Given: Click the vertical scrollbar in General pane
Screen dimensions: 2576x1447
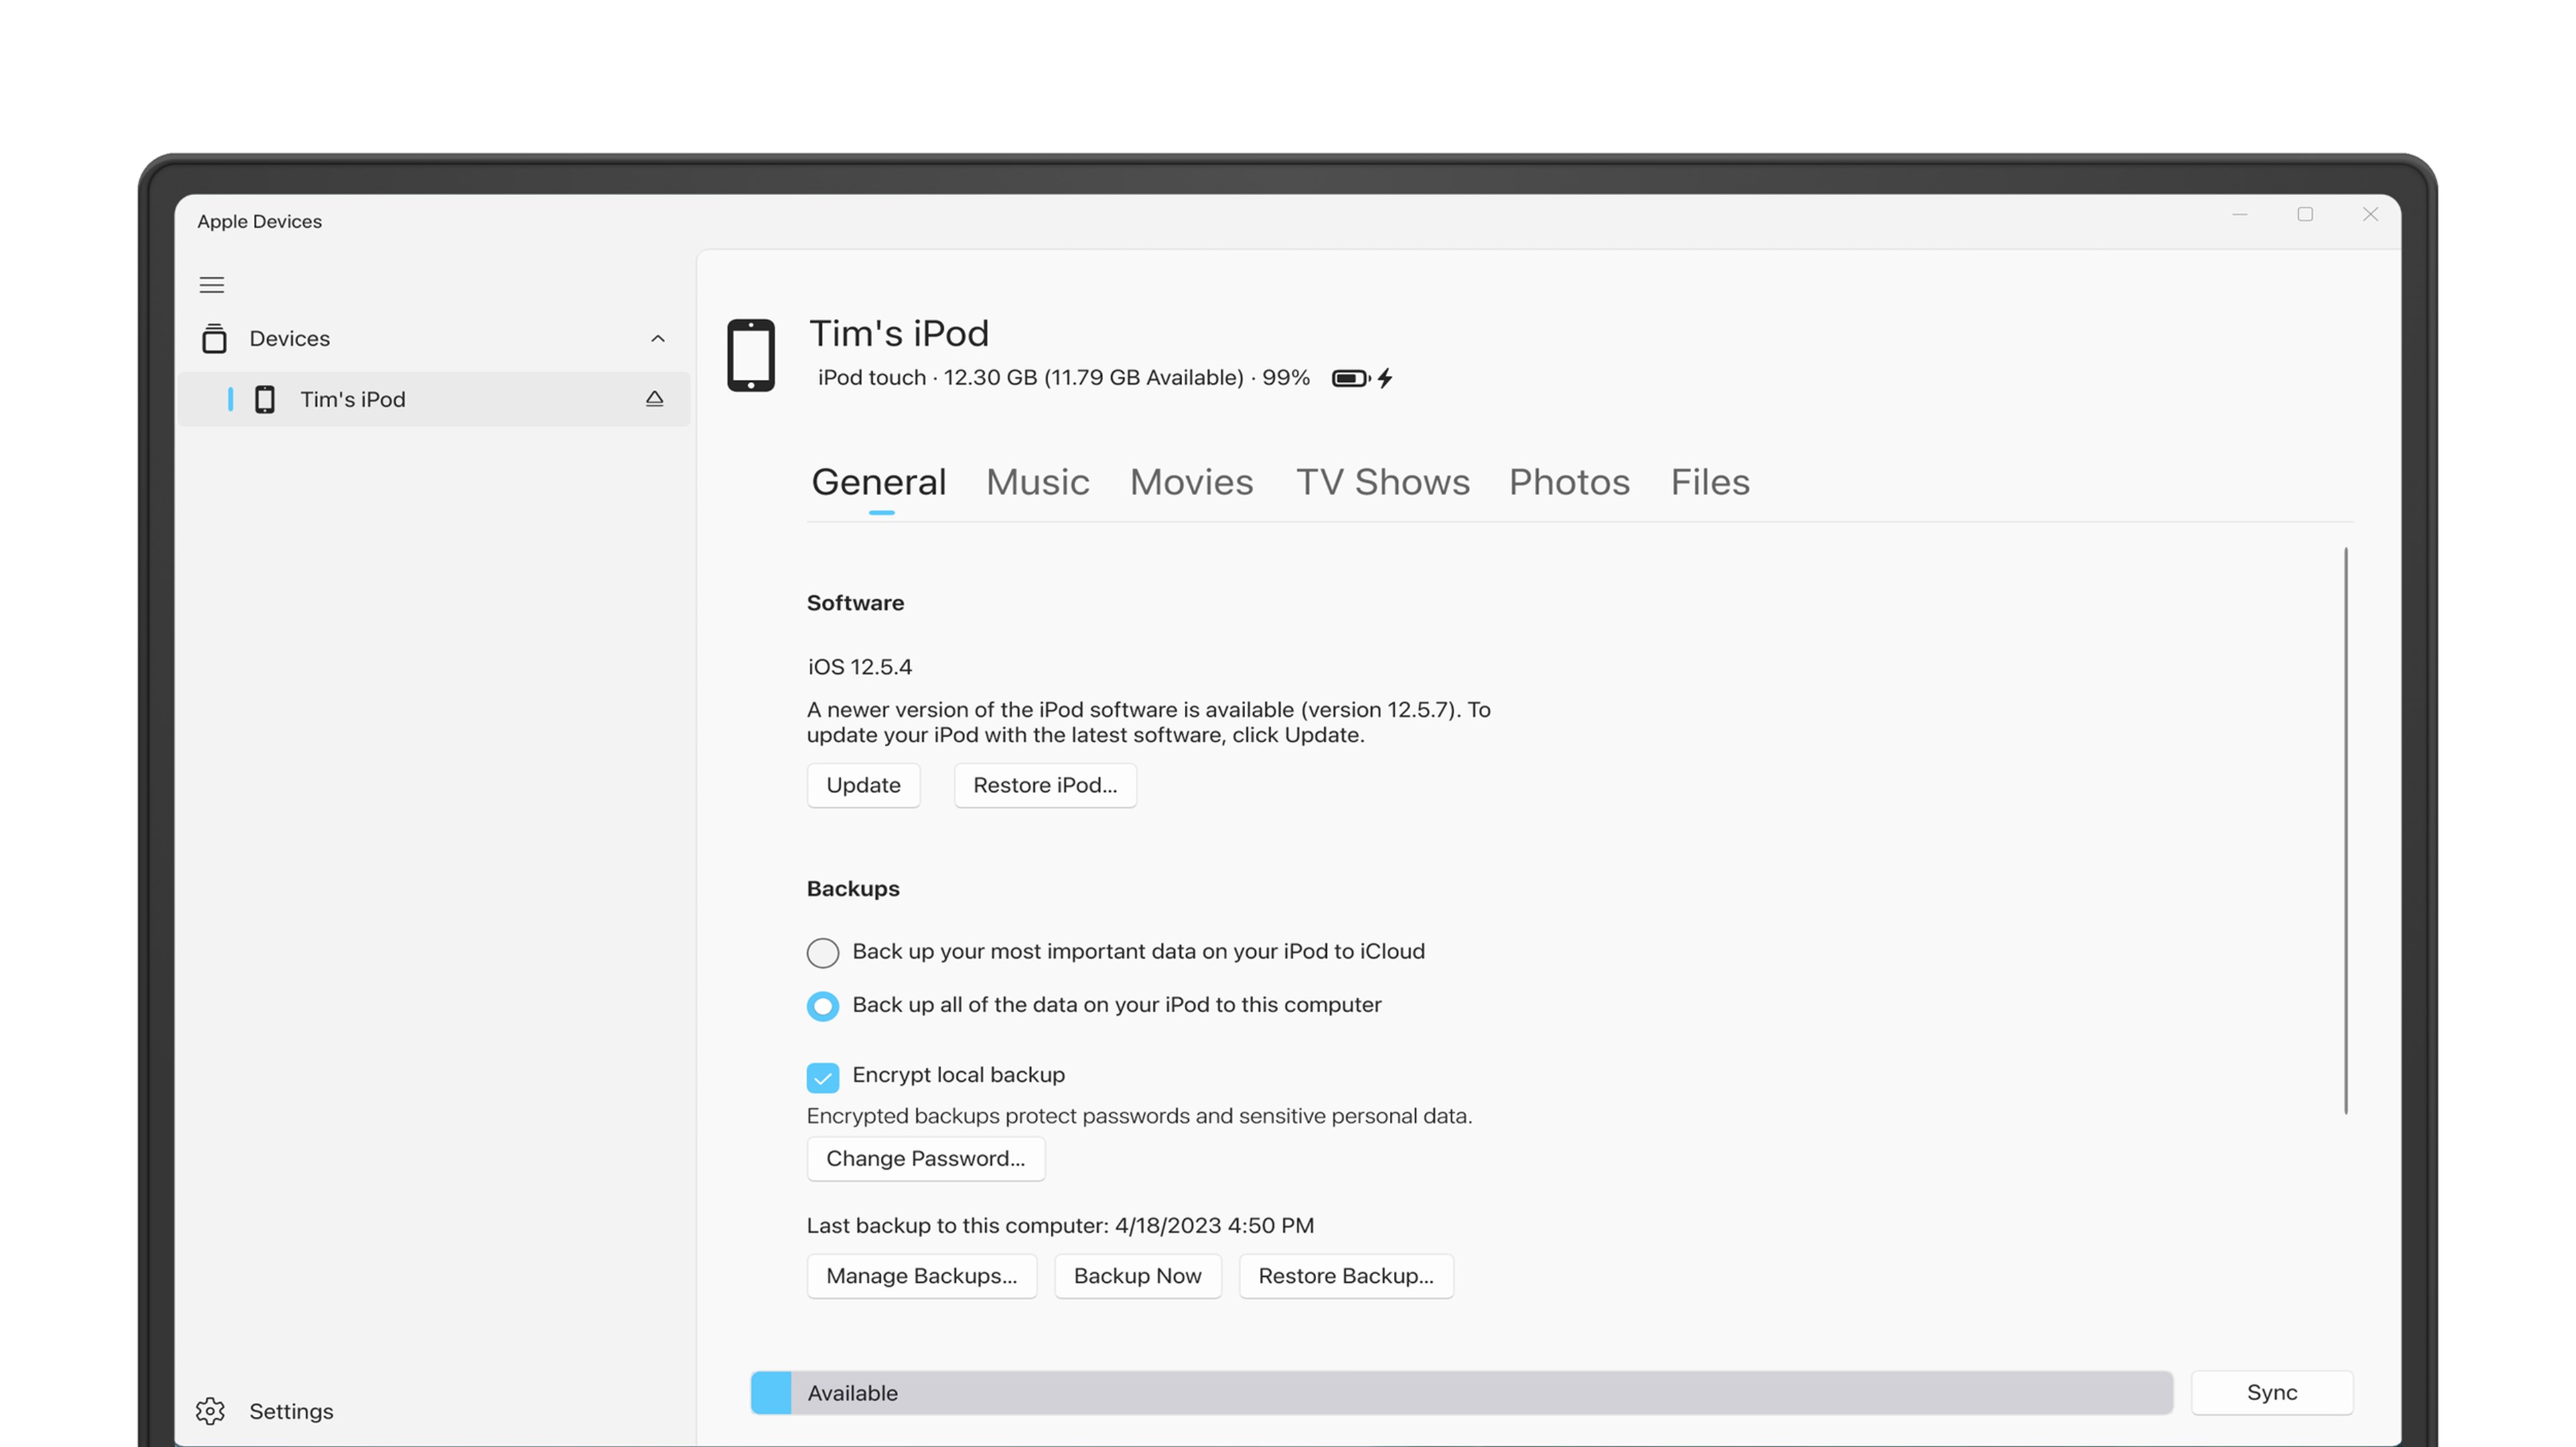Looking at the screenshot, I should pos(2345,830).
